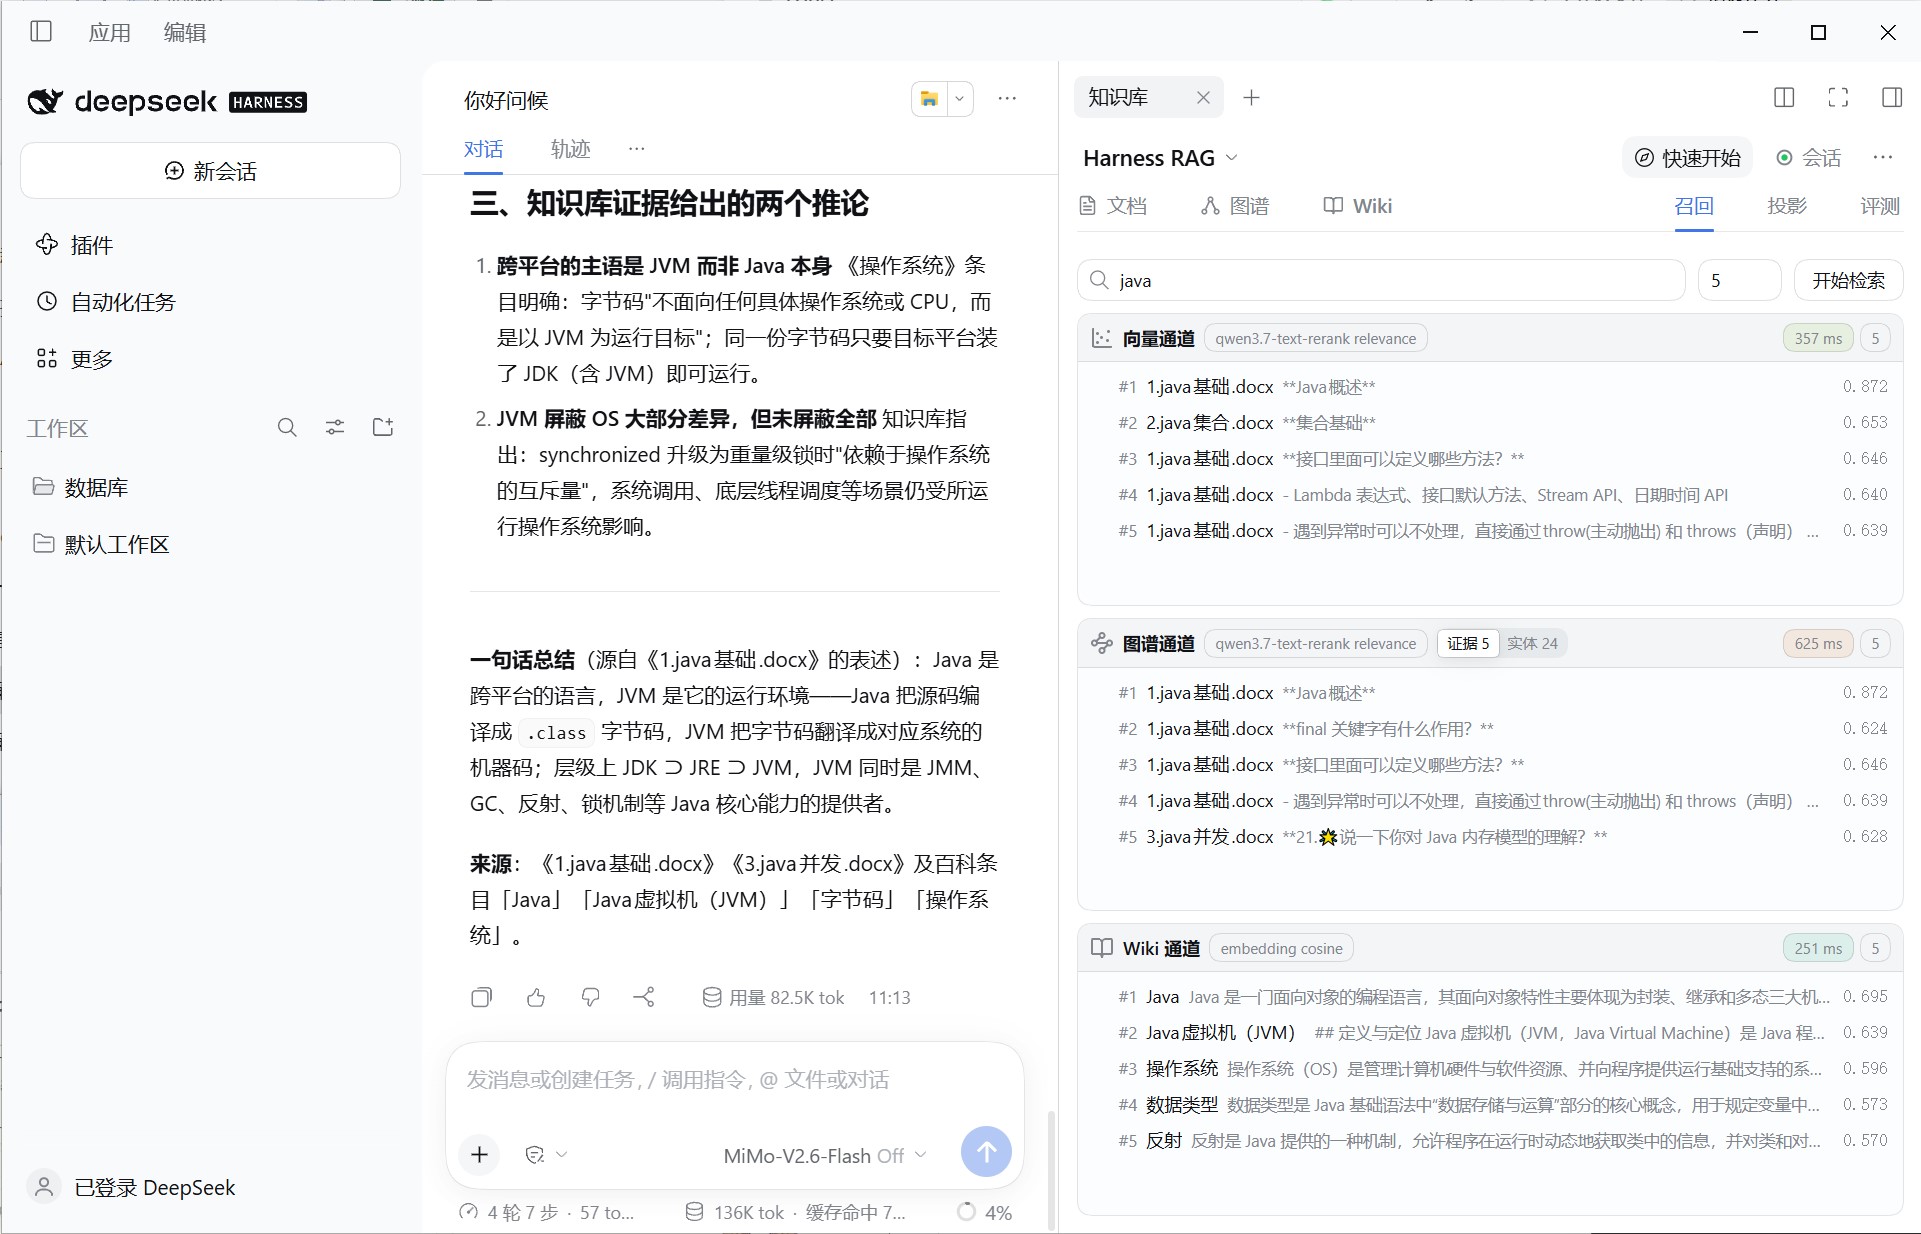This screenshot has height=1234, width=1921.
Task: Focus the java search query field
Action: [x=1381, y=280]
